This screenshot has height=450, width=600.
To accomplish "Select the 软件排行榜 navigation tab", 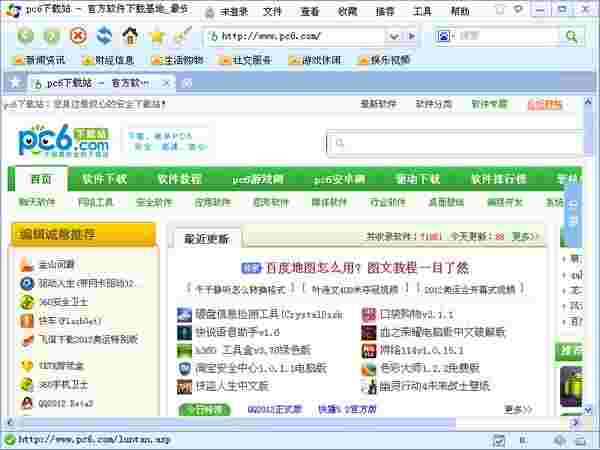I will coord(499,179).
